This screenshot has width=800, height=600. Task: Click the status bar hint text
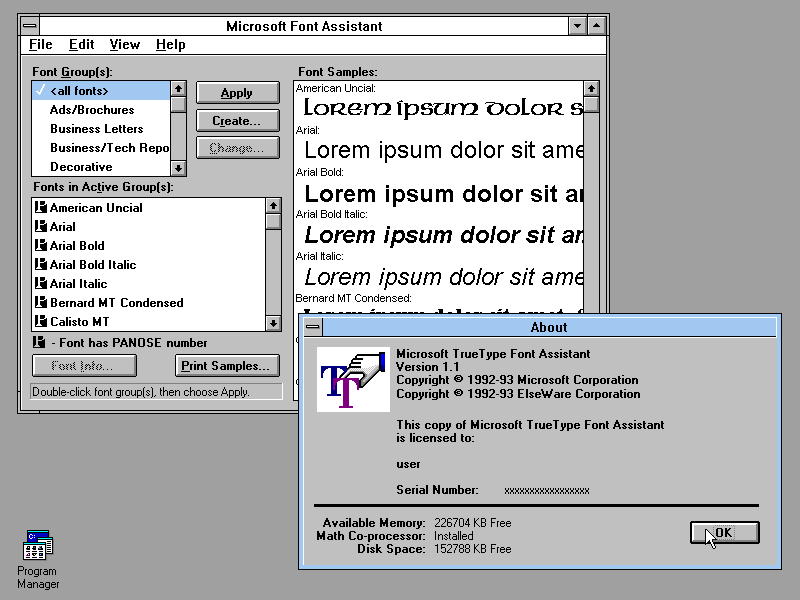coord(141,392)
